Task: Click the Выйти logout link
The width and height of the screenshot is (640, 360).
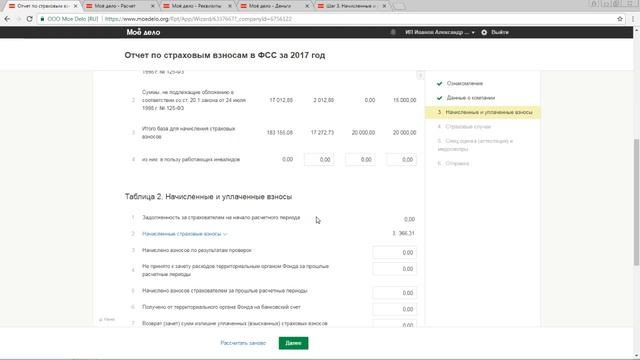Action: 500,32
